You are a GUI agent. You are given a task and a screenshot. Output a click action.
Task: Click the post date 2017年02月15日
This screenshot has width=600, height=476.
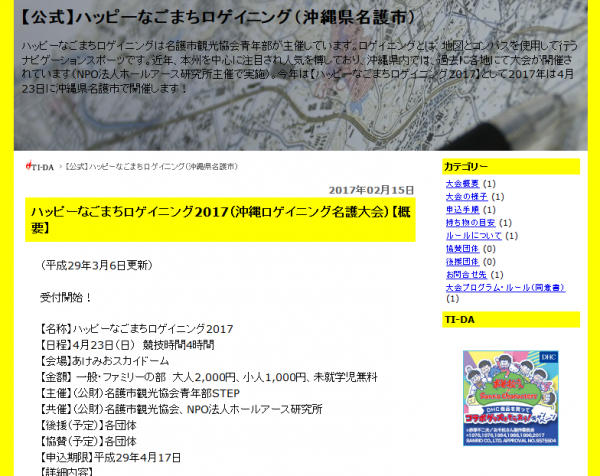pos(371,190)
